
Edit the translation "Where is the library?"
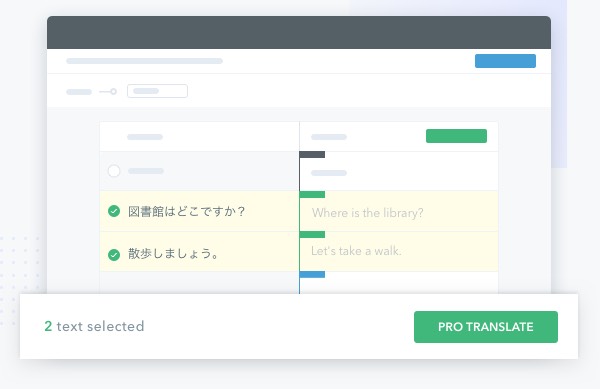pos(367,213)
